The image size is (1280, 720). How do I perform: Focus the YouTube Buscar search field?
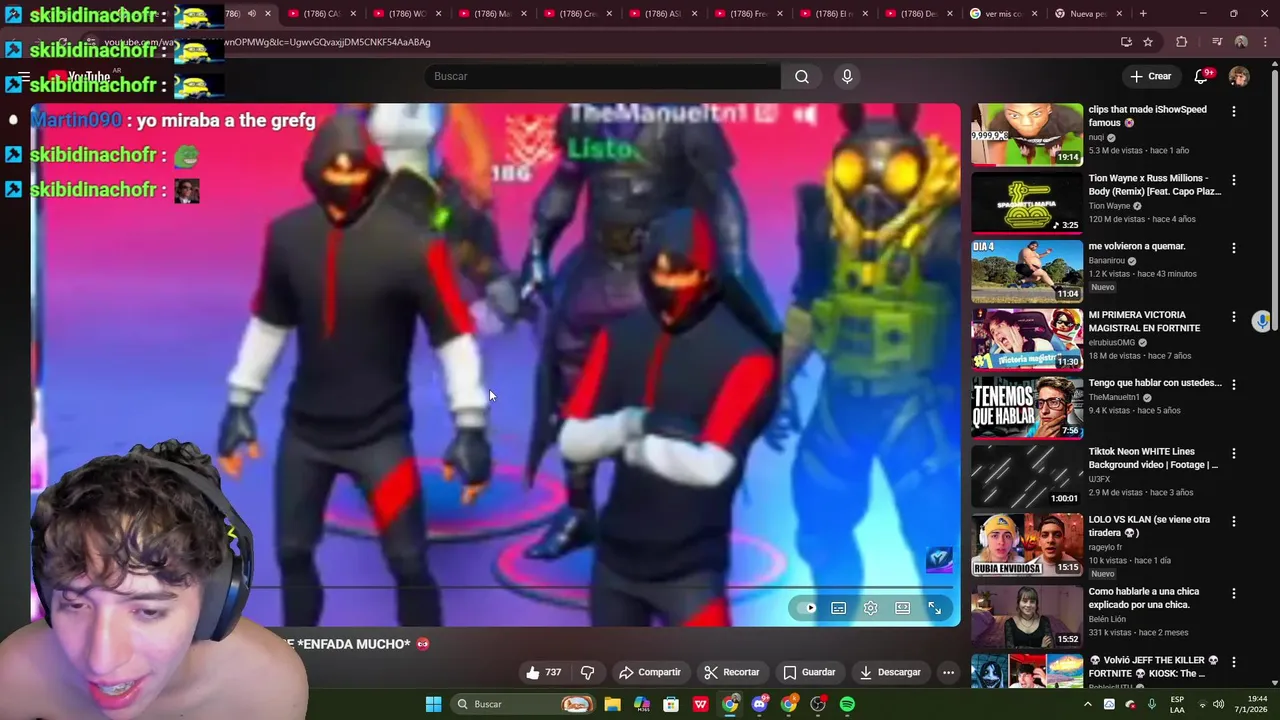[x=603, y=76]
